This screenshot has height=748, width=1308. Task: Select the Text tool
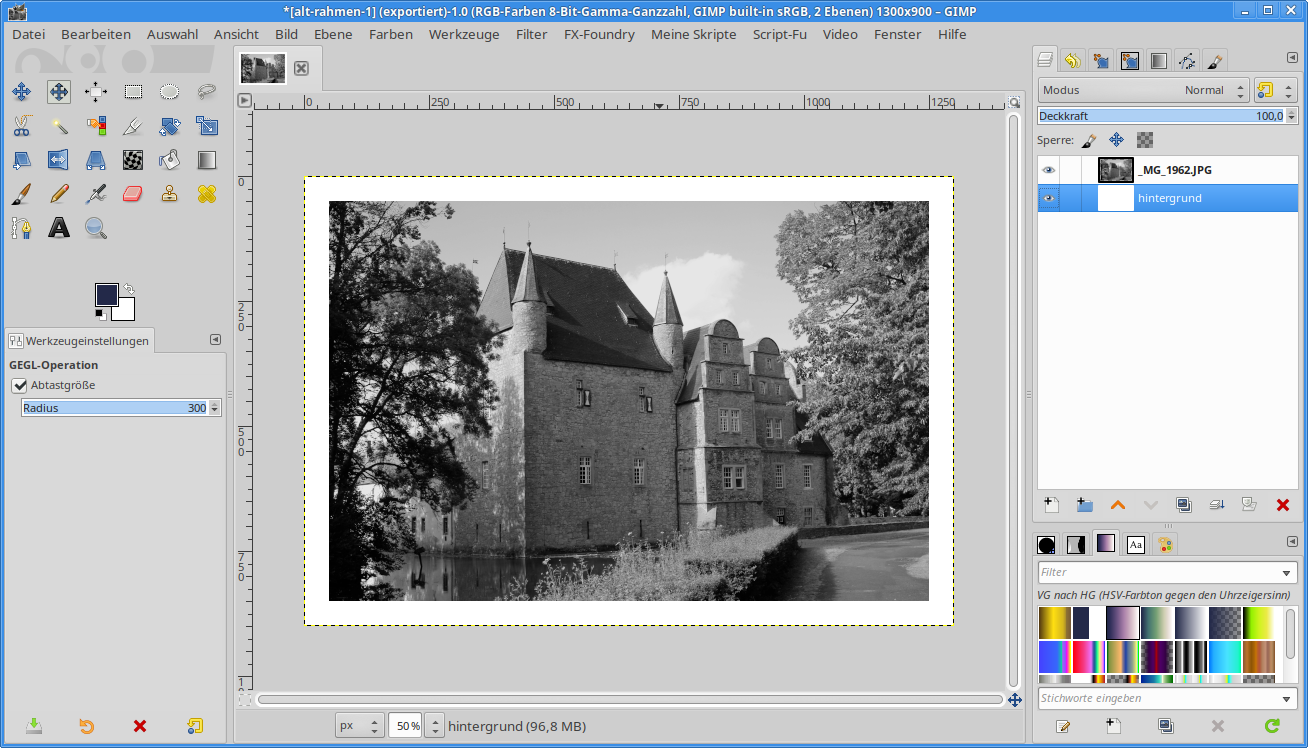click(x=59, y=228)
